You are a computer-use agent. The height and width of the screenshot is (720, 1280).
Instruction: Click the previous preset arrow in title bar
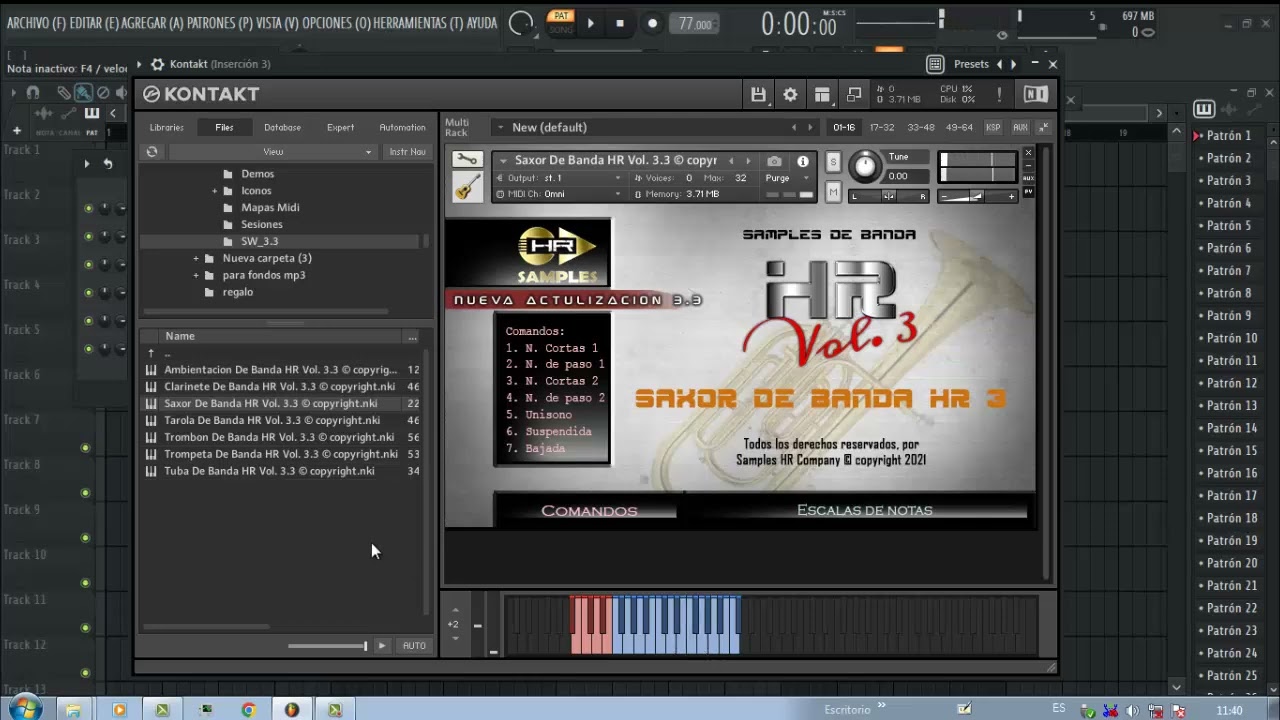click(998, 64)
